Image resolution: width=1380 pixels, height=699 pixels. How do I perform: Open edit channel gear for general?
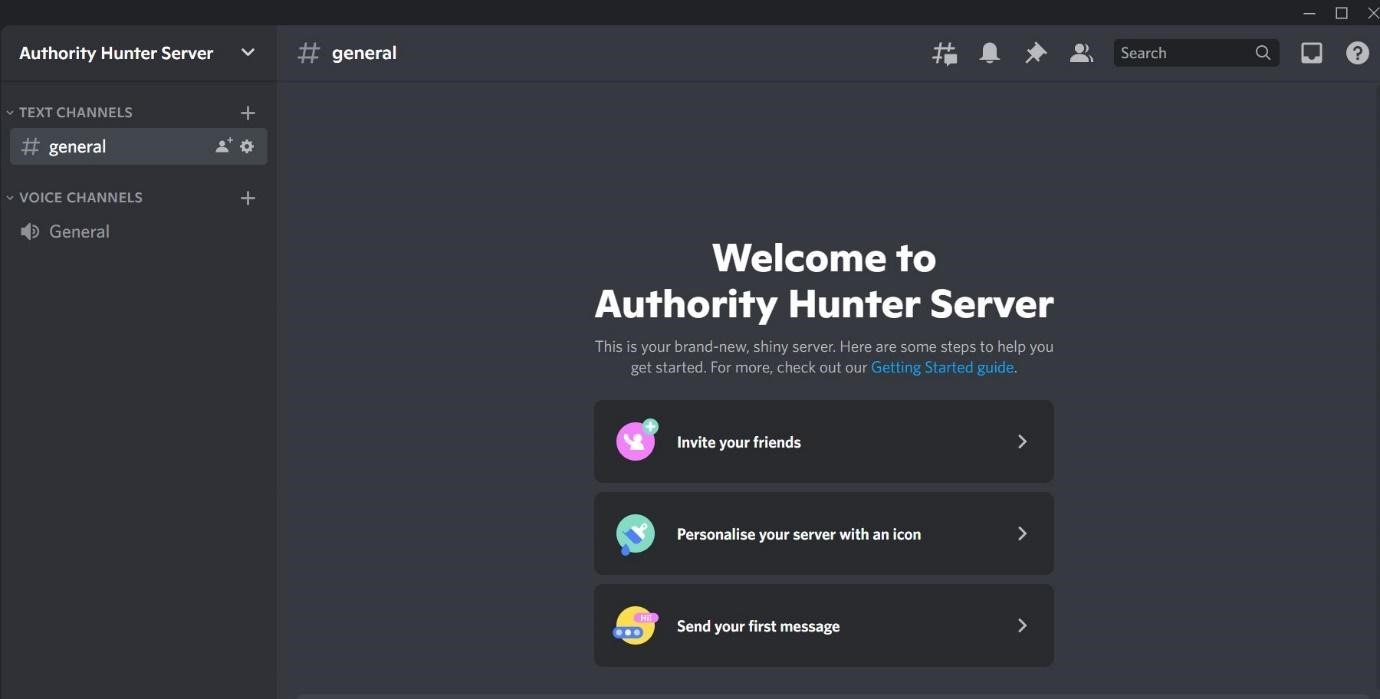tap(247, 146)
